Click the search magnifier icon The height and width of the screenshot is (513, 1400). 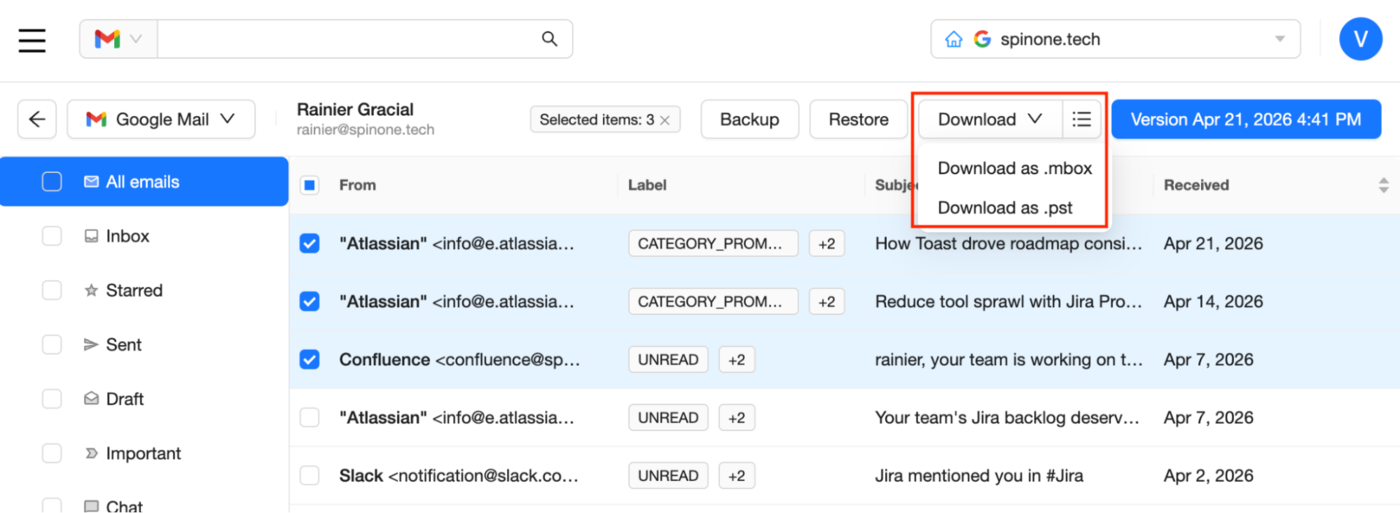point(549,39)
